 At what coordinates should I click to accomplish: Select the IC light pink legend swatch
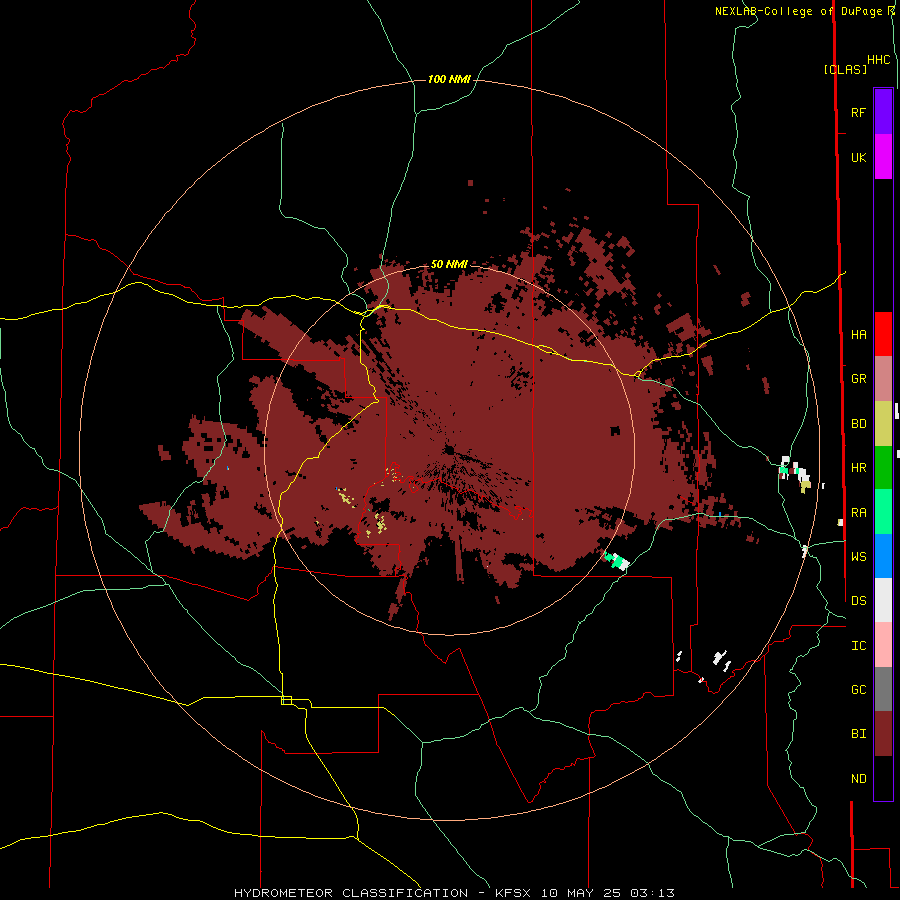click(883, 645)
